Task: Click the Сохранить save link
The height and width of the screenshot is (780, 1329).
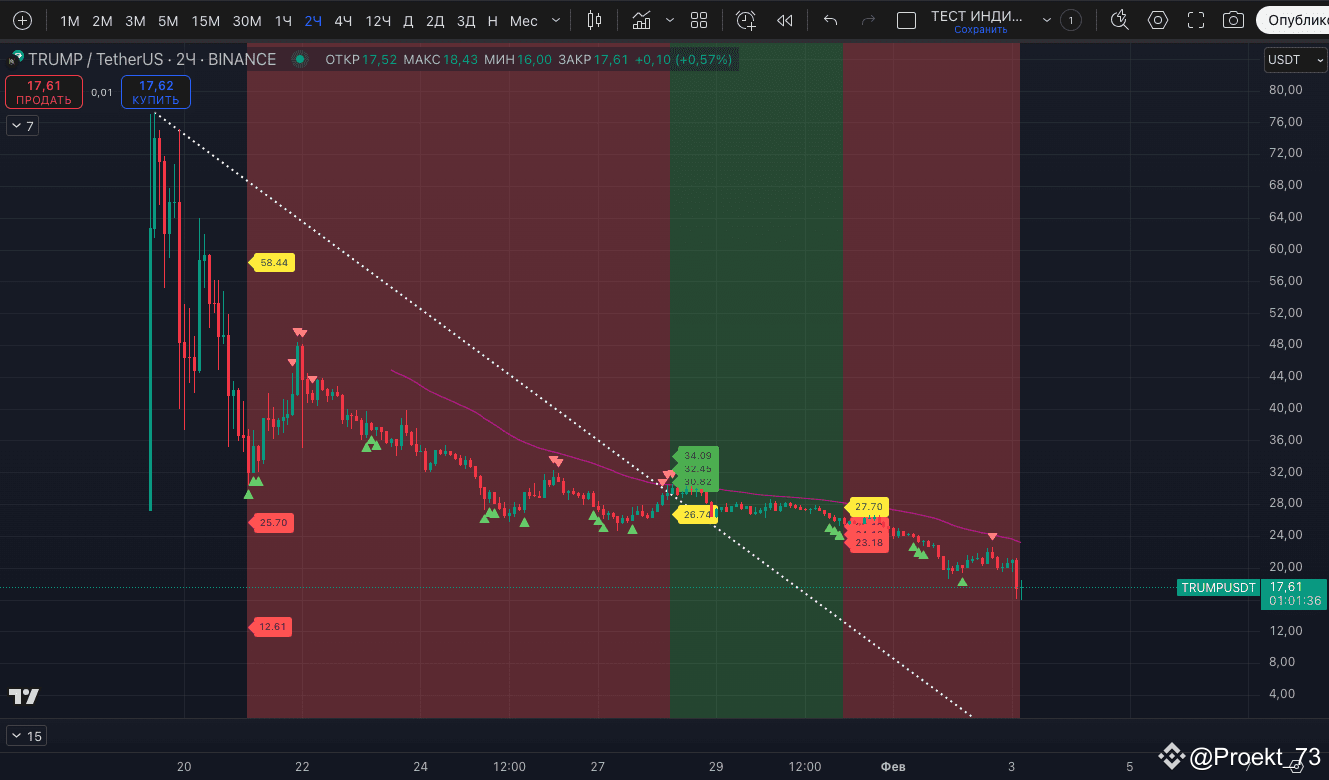Action: pyautogui.click(x=980, y=30)
